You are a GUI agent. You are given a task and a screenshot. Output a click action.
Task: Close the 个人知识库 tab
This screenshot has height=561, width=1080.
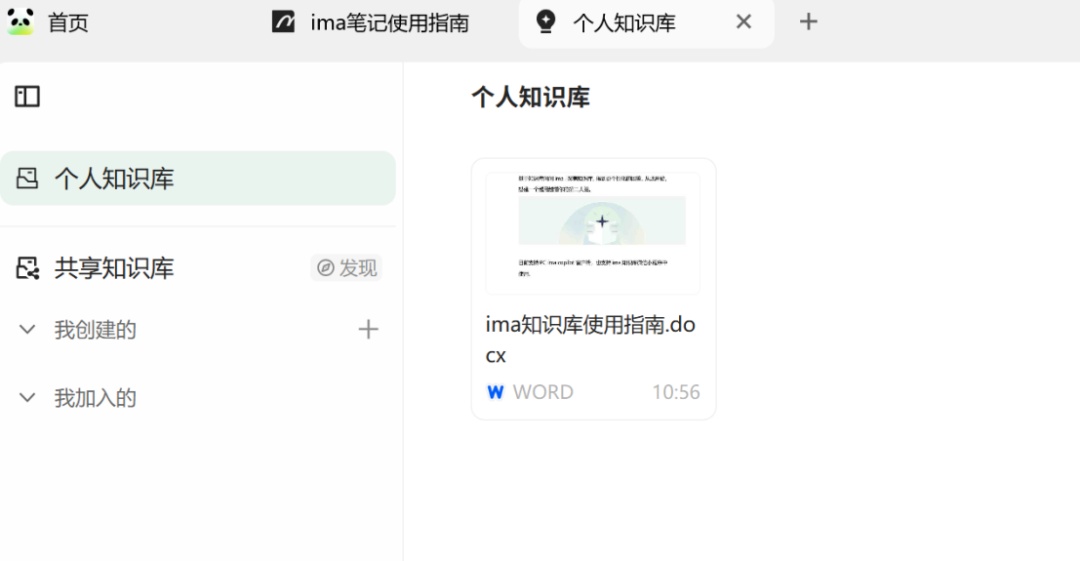click(x=743, y=22)
